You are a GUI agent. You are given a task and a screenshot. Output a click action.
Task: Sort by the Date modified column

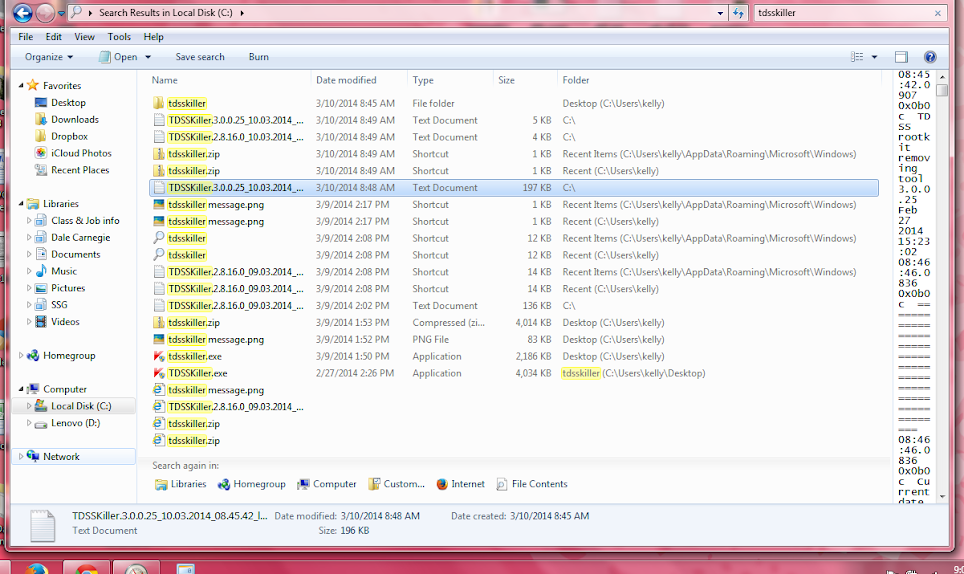346,80
